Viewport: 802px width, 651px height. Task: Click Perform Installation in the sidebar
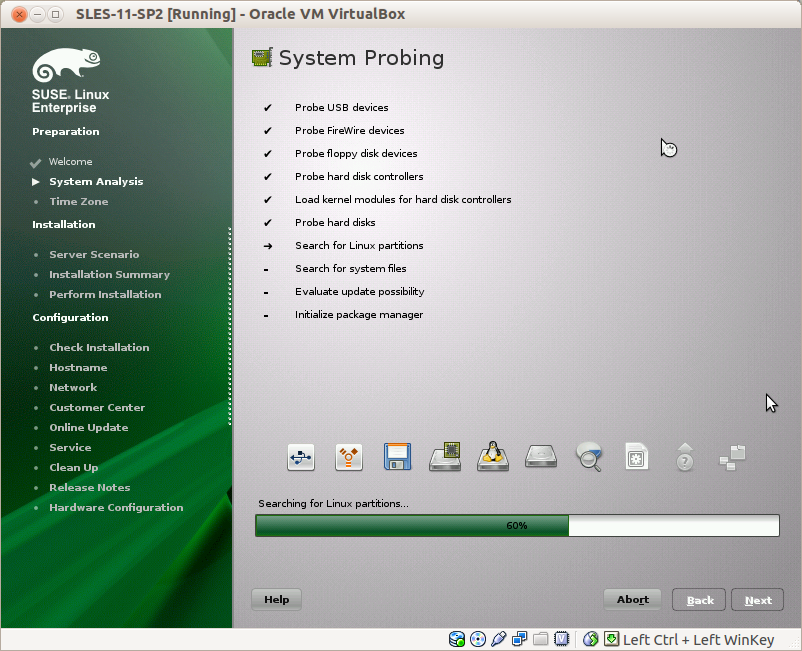coord(105,295)
